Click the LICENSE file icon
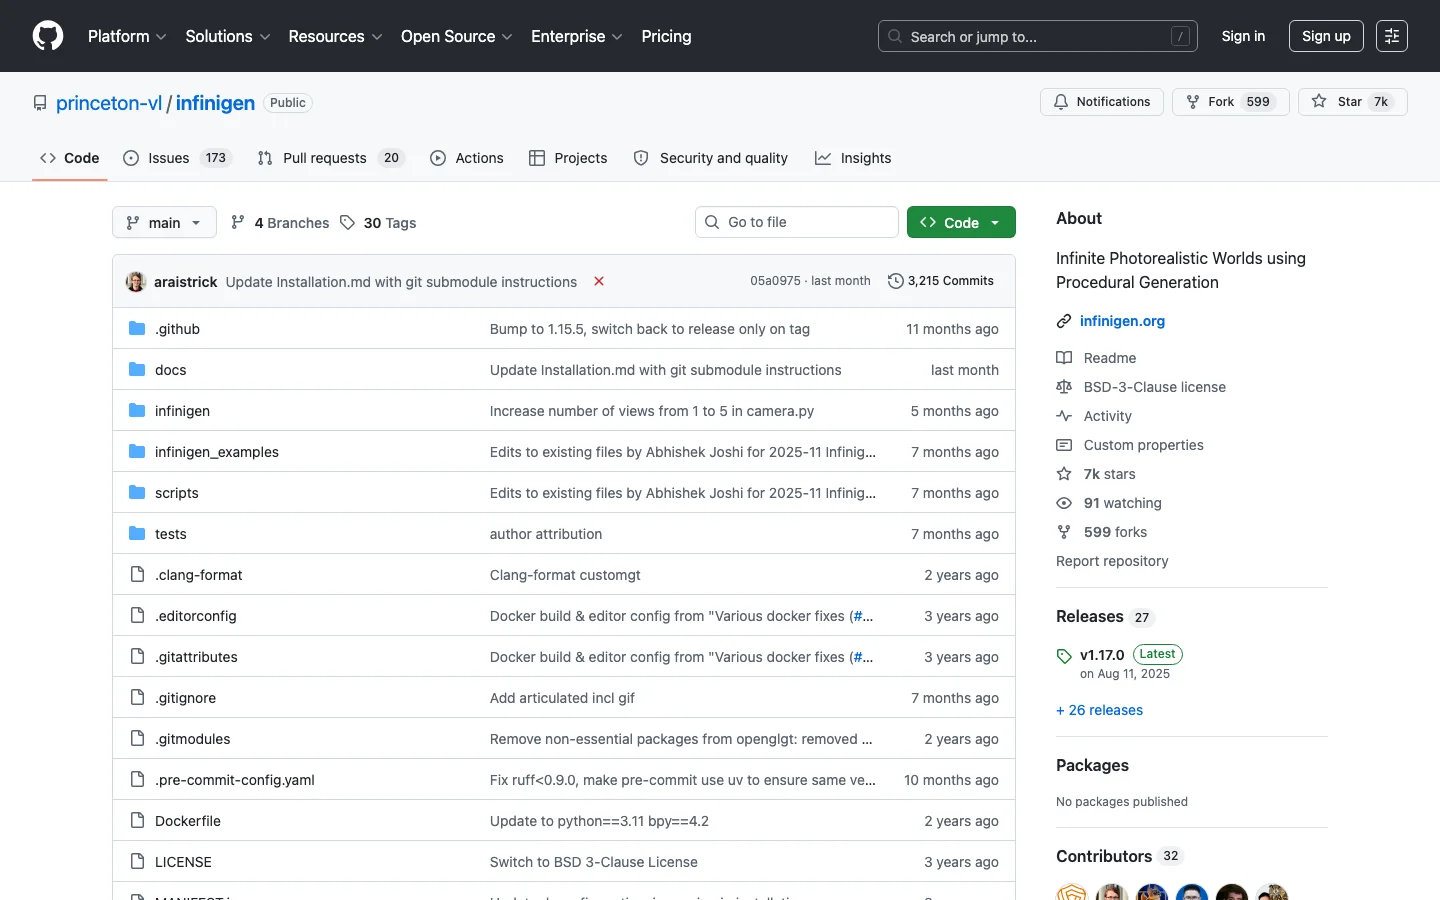Image resolution: width=1440 pixels, height=900 pixels. pos(137,862)
